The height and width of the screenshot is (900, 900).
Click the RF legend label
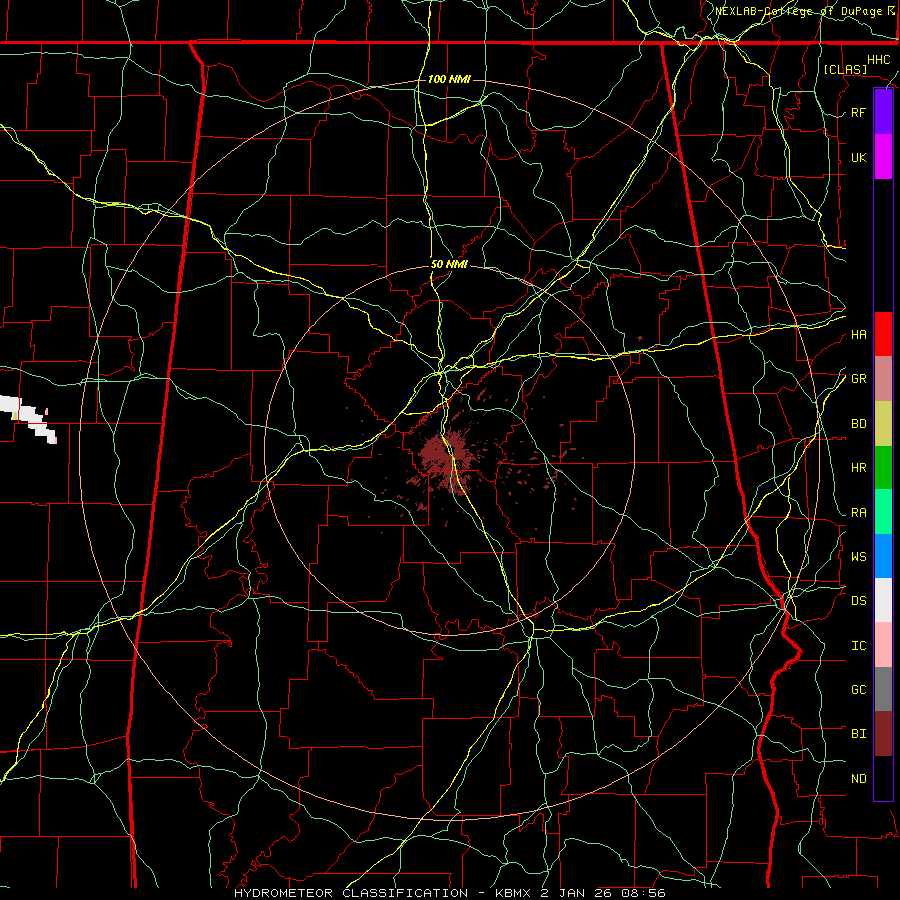[858, 112]
